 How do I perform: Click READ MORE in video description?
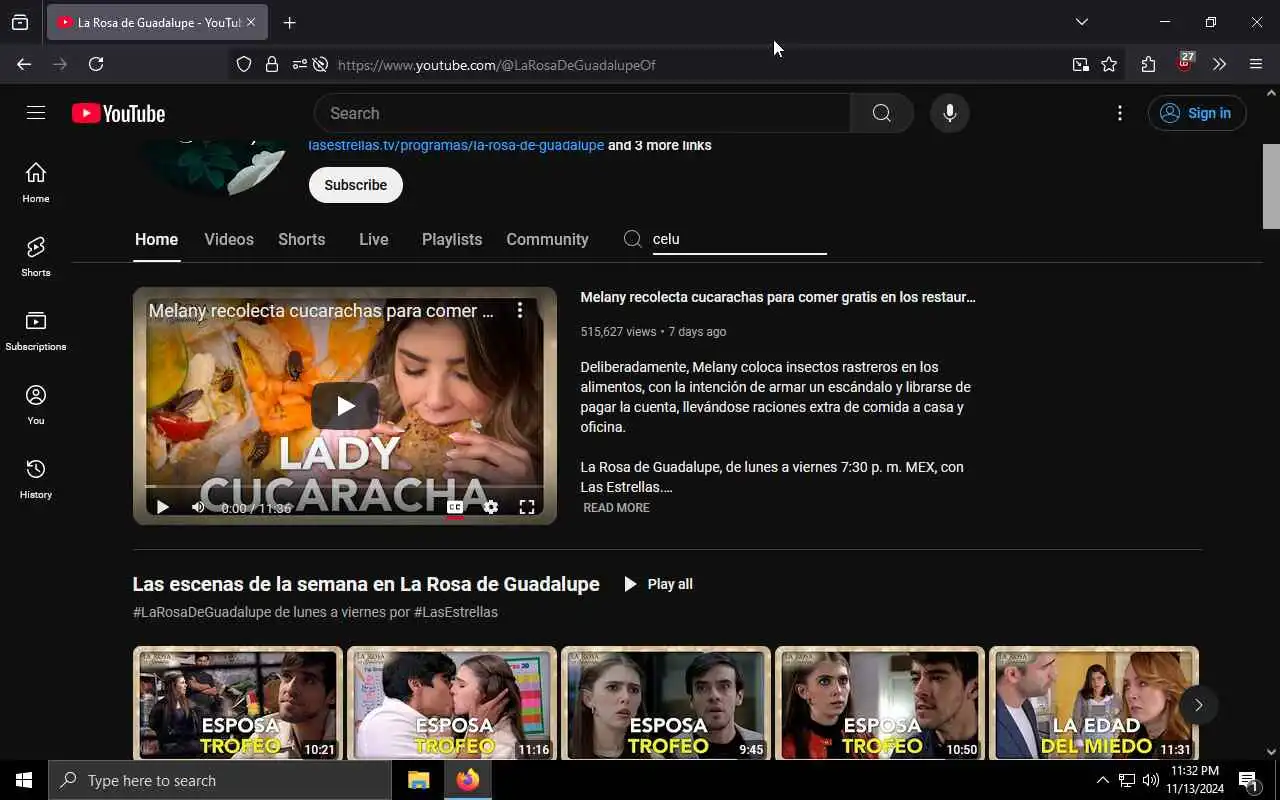click(x=616, y=508)
